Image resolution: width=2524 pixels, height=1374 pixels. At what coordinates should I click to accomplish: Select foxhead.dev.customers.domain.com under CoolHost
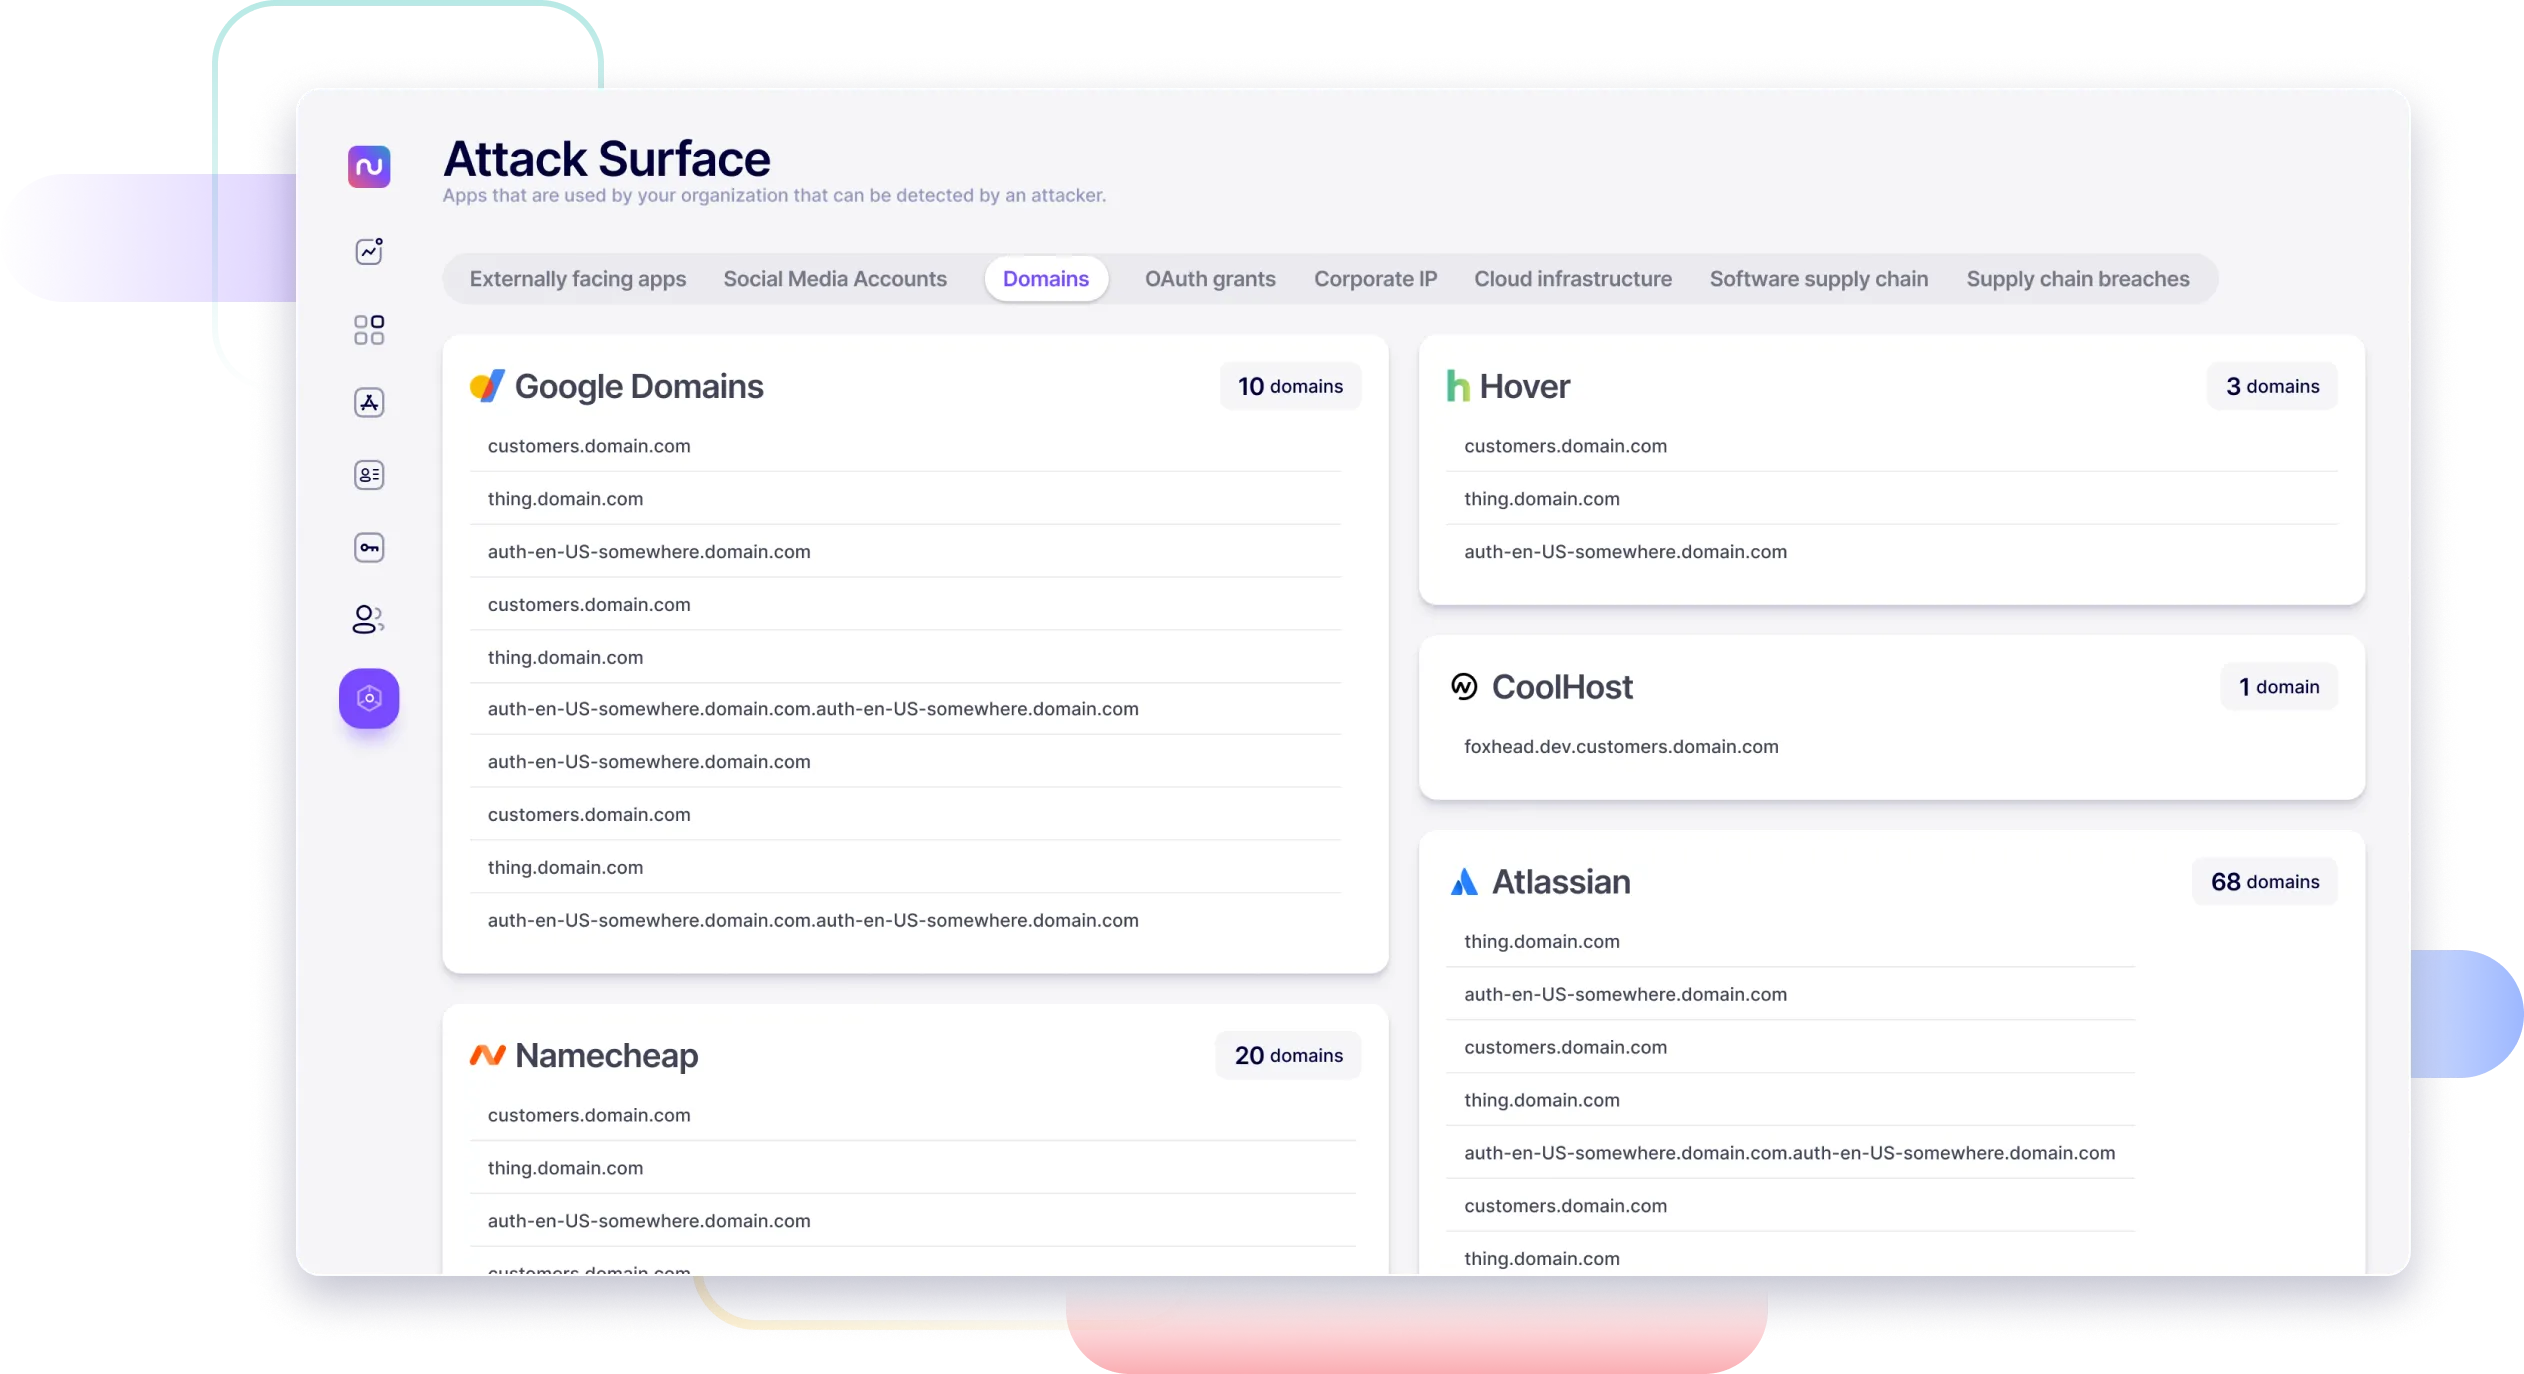1622,746
